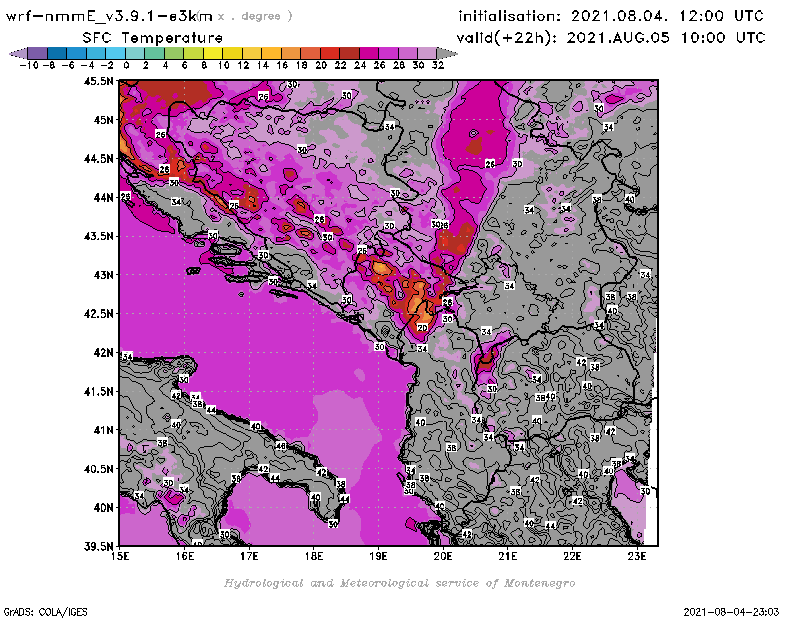
Task: Click the '41.5N' latitude label
Action: tap(98, 391)
